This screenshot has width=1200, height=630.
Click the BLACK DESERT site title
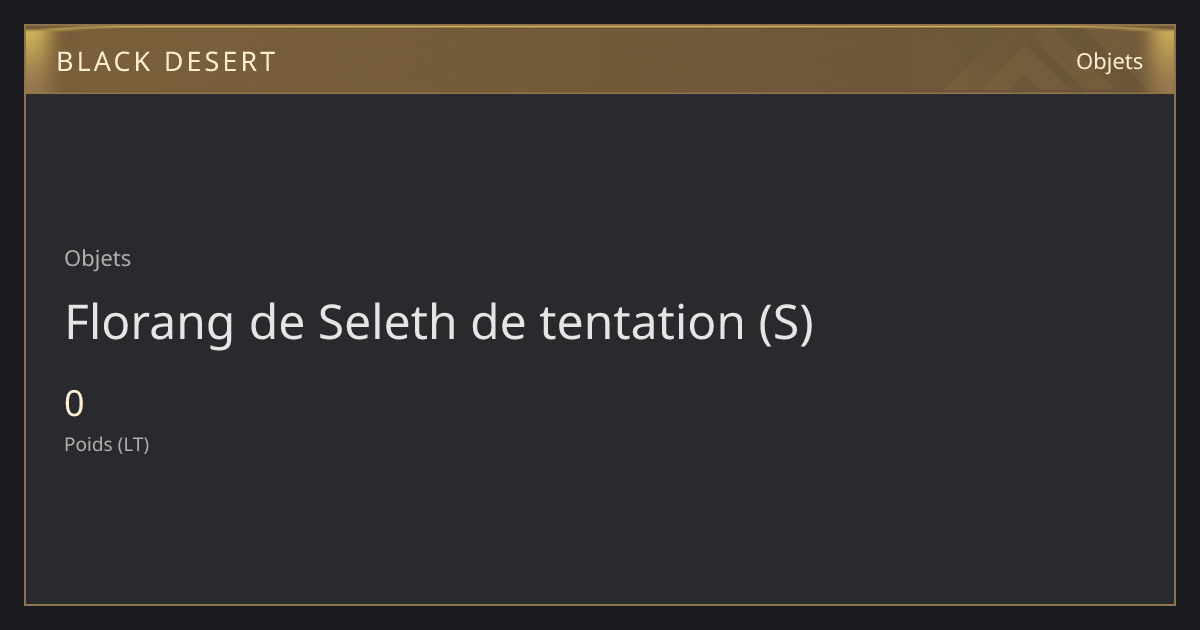[166, 62]
